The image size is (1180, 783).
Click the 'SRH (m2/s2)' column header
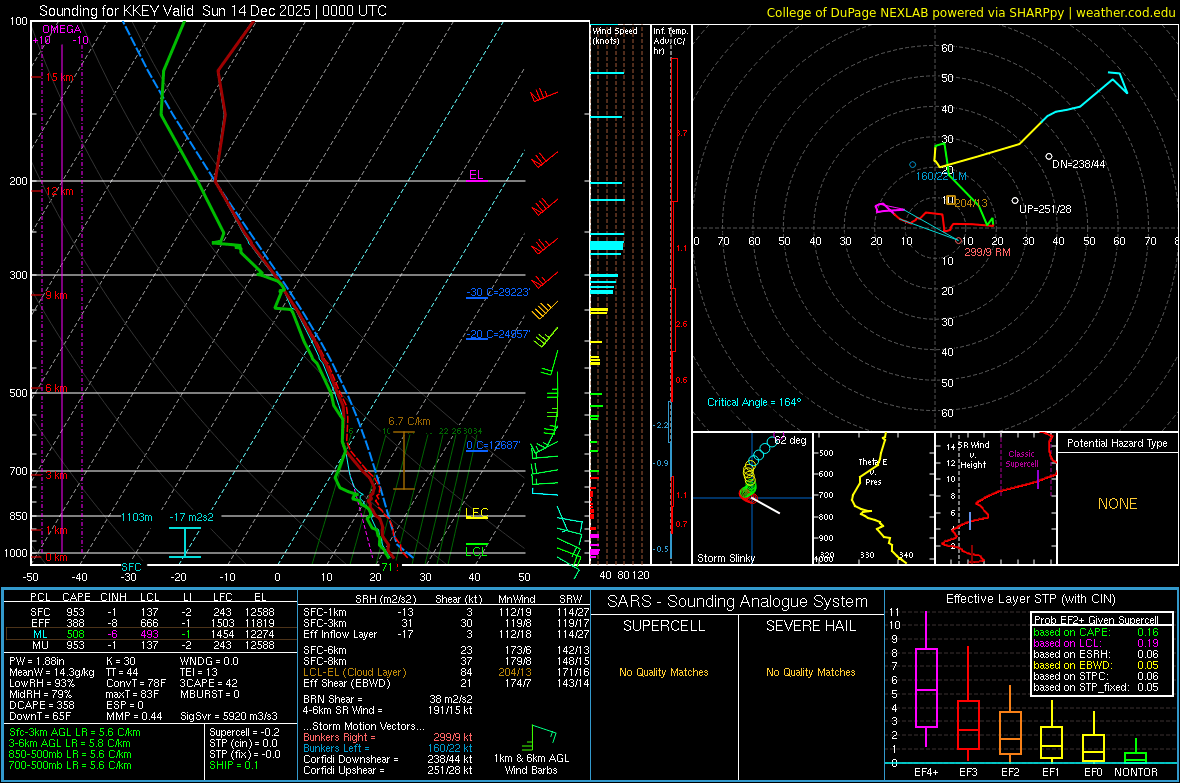385,599
